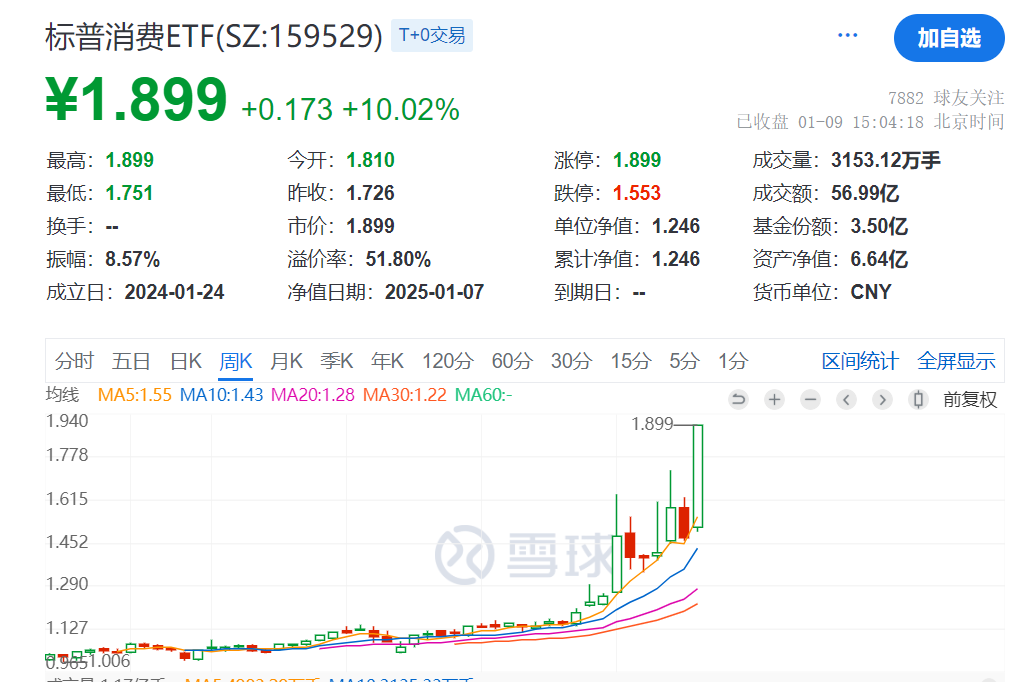Viewport: 1030px width, 682px height.
Task: Switch to the 五日 chart tab
Action: [131, 361]
